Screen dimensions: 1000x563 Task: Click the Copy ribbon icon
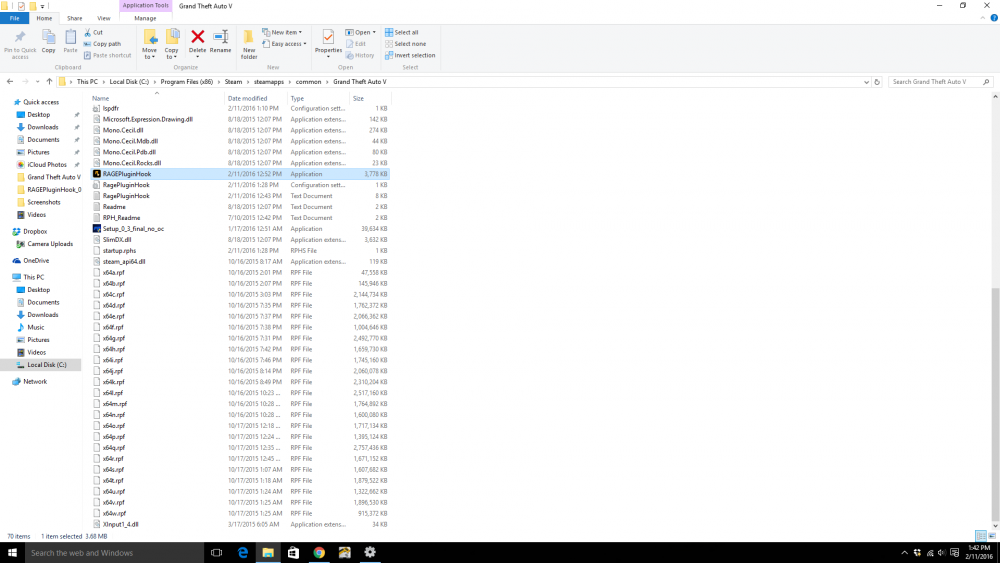tap(48, 37)
